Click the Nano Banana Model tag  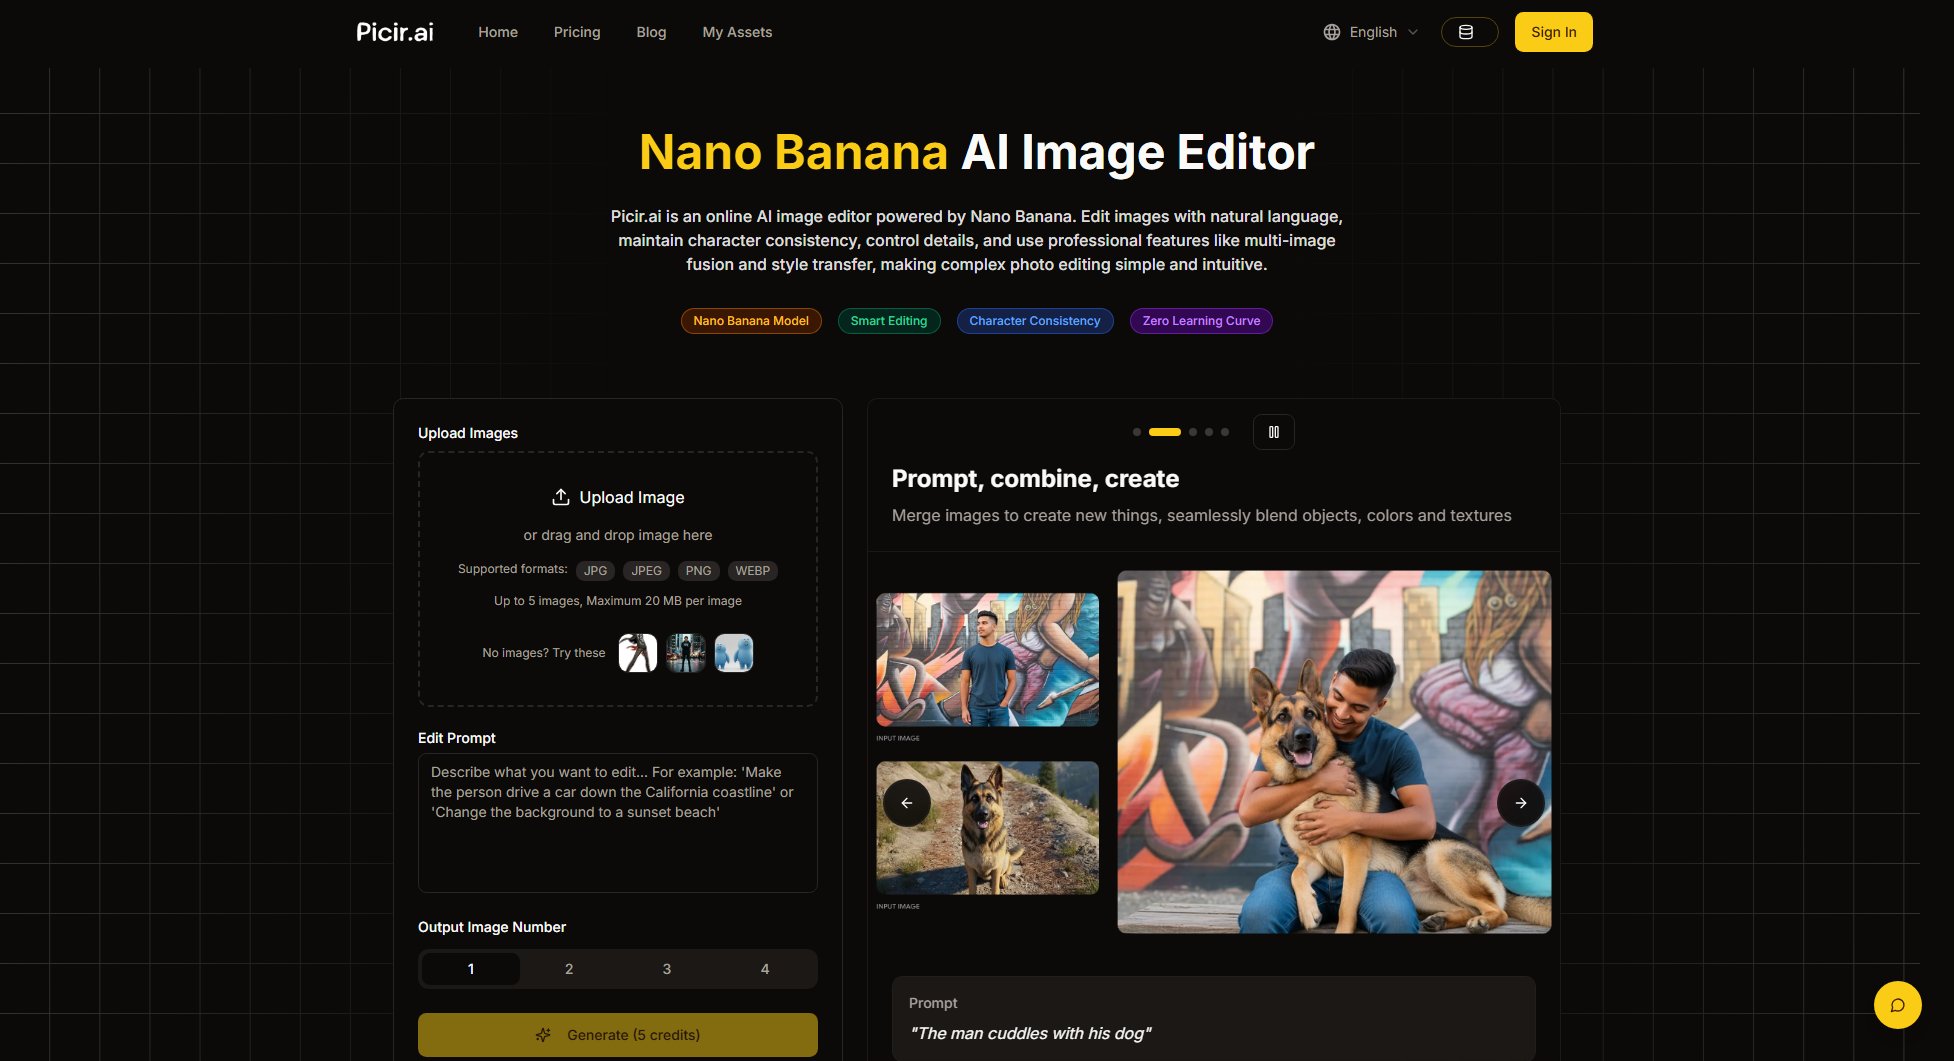[x=751, y=321]
